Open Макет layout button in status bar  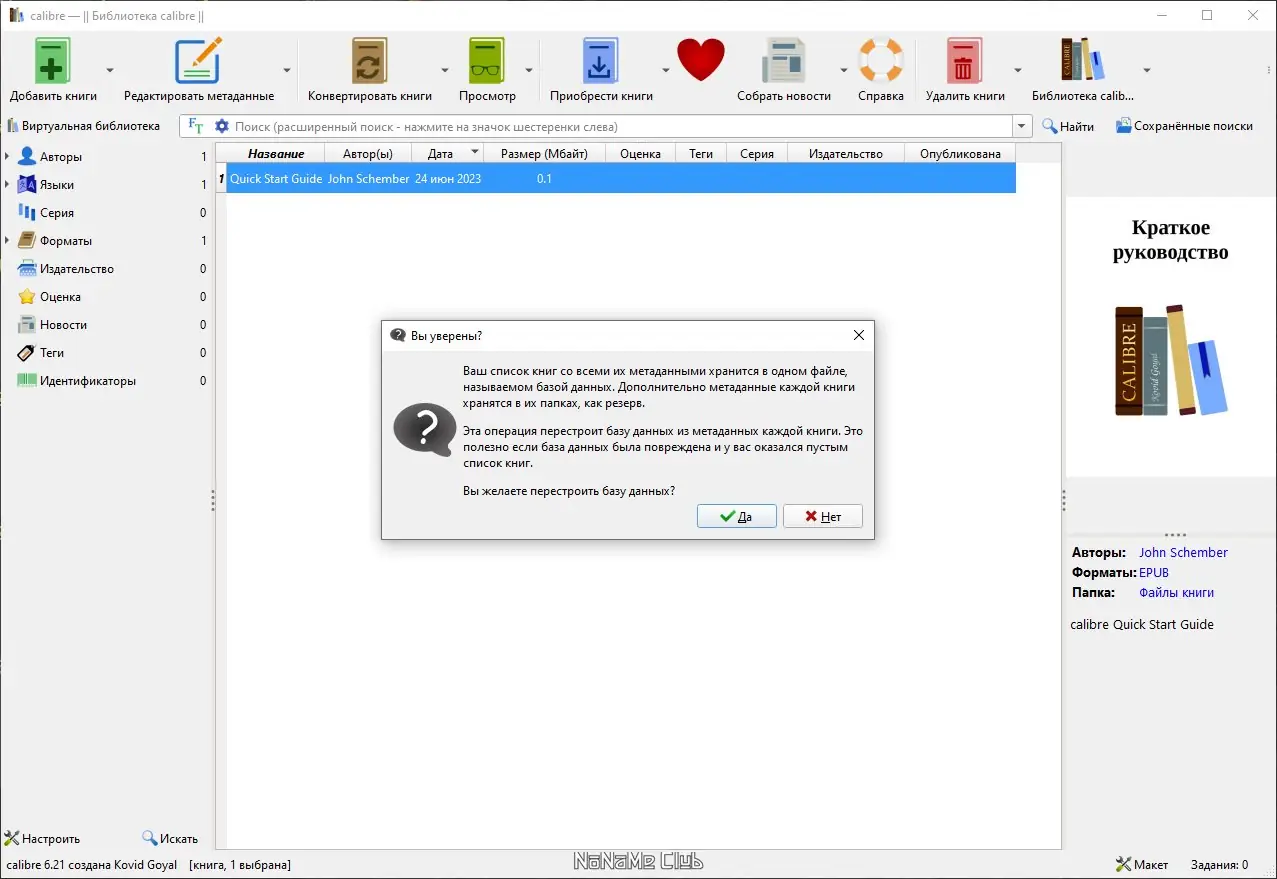[1141, 865]
